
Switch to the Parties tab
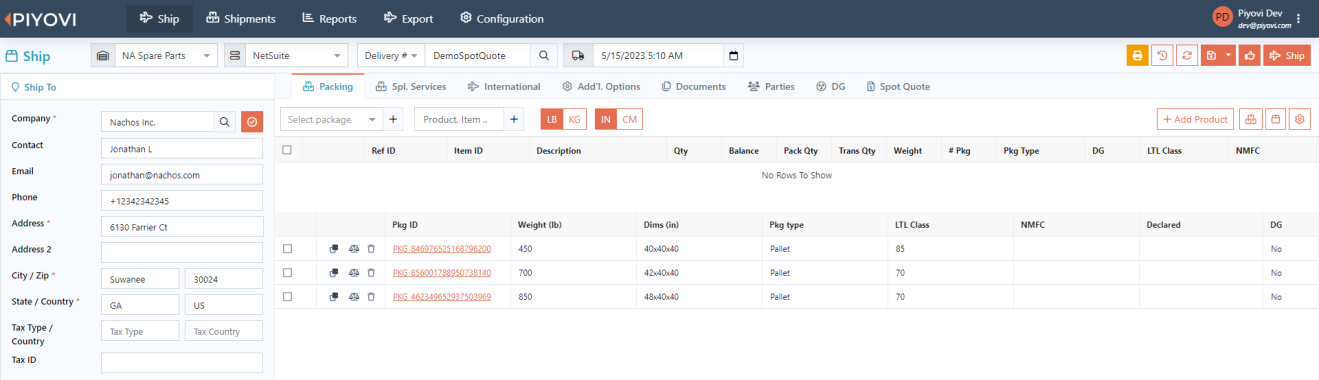coord(771,86)
